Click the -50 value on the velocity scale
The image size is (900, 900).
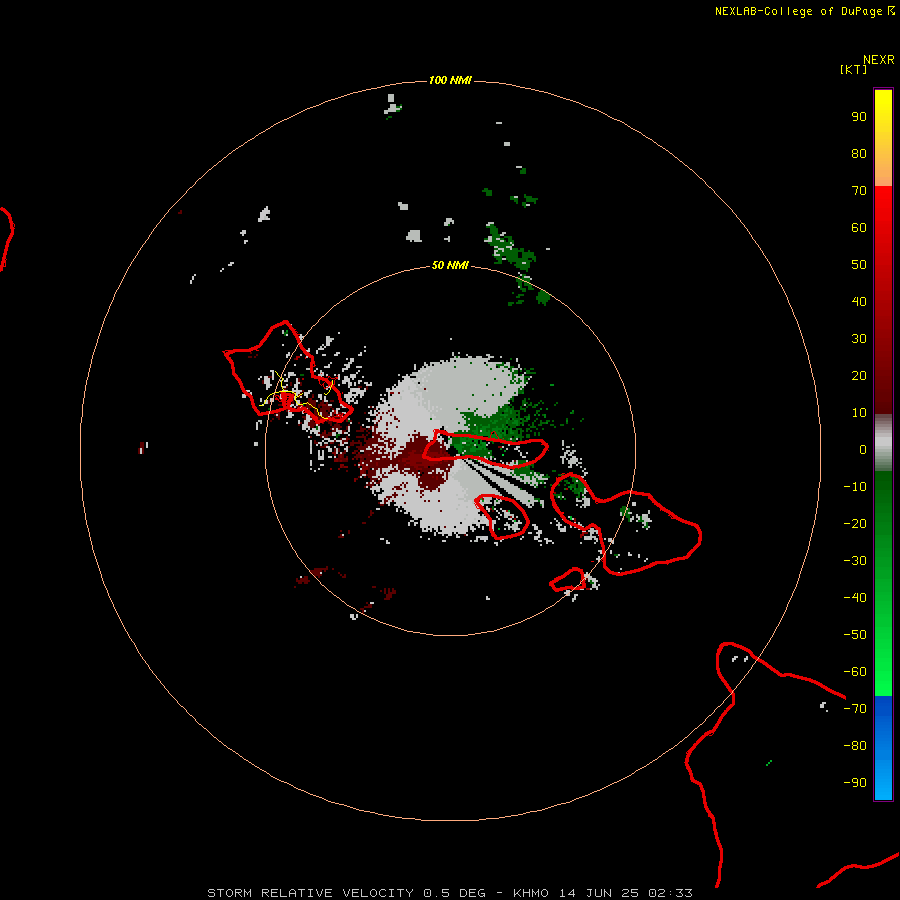click(x=855, y=635)
